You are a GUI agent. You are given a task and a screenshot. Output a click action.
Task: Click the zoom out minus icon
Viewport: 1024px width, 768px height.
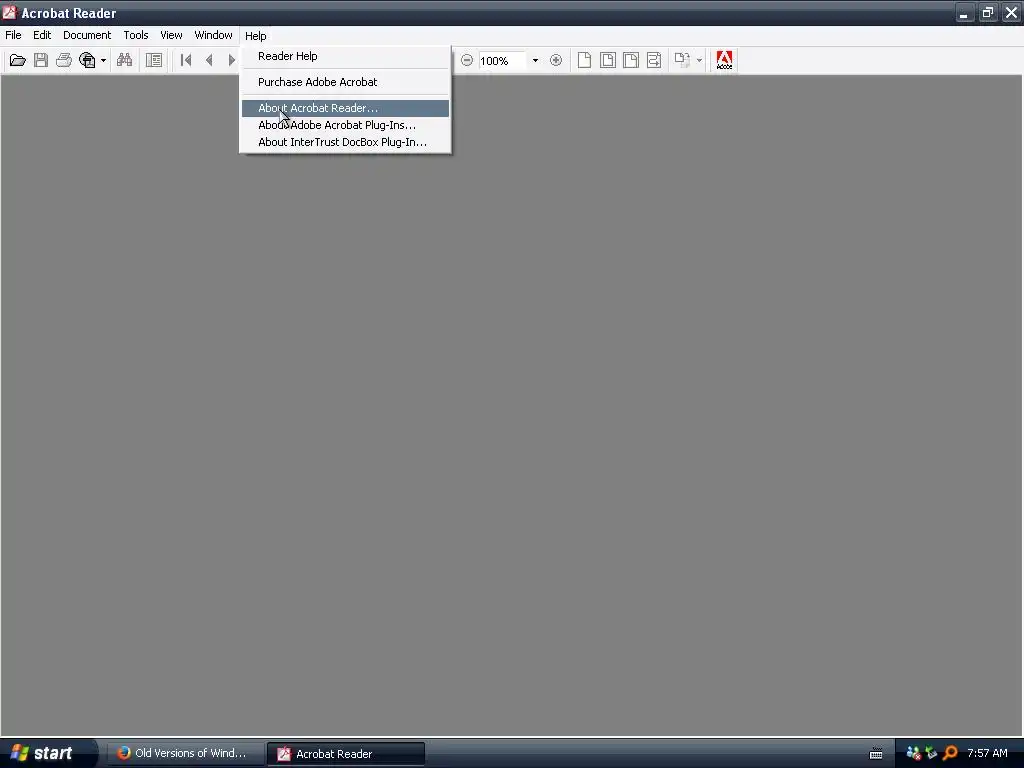467,61
